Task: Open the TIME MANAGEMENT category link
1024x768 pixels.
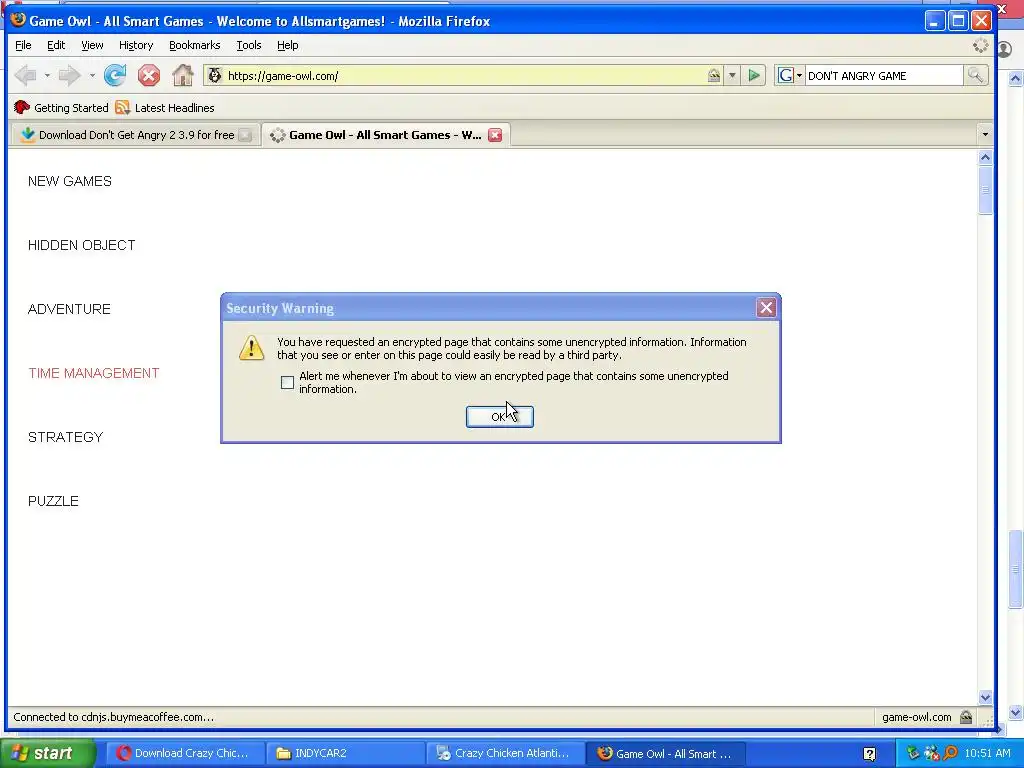Action: point(93,373)
